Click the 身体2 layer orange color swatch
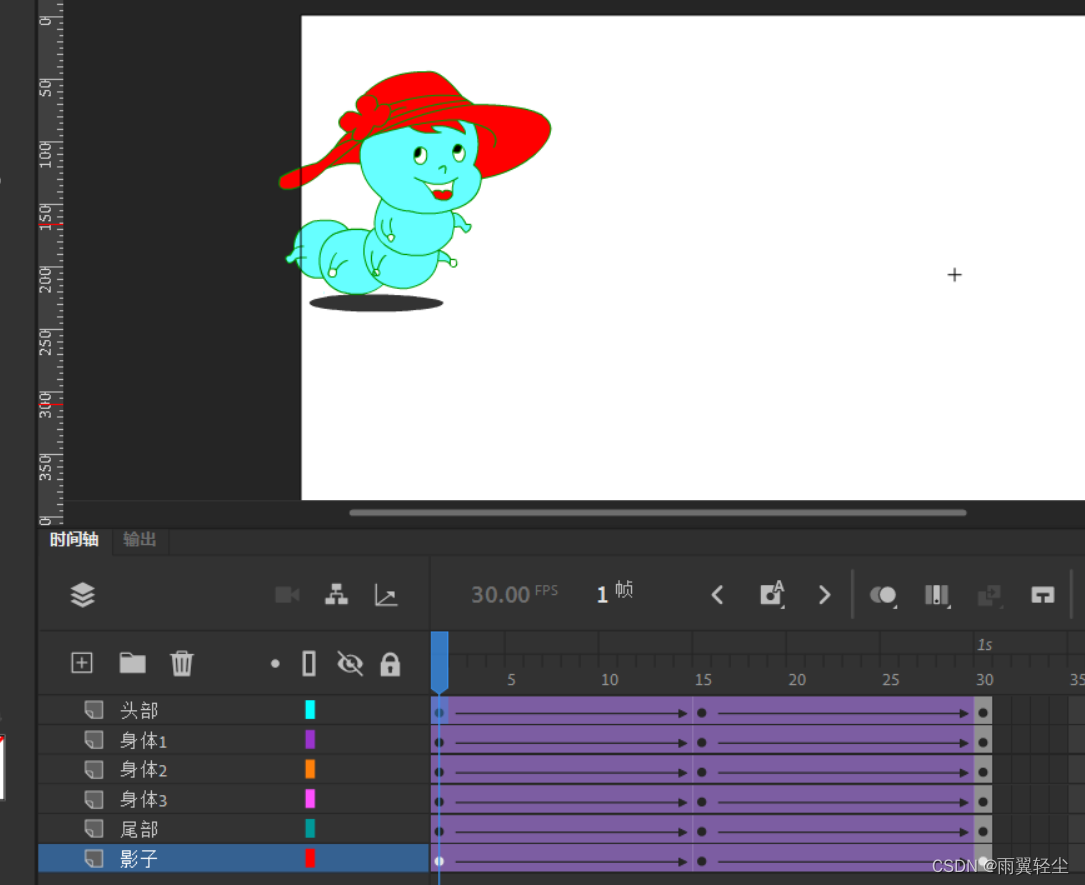This screenshot has width=1085, height=885. tap(310, 769)
